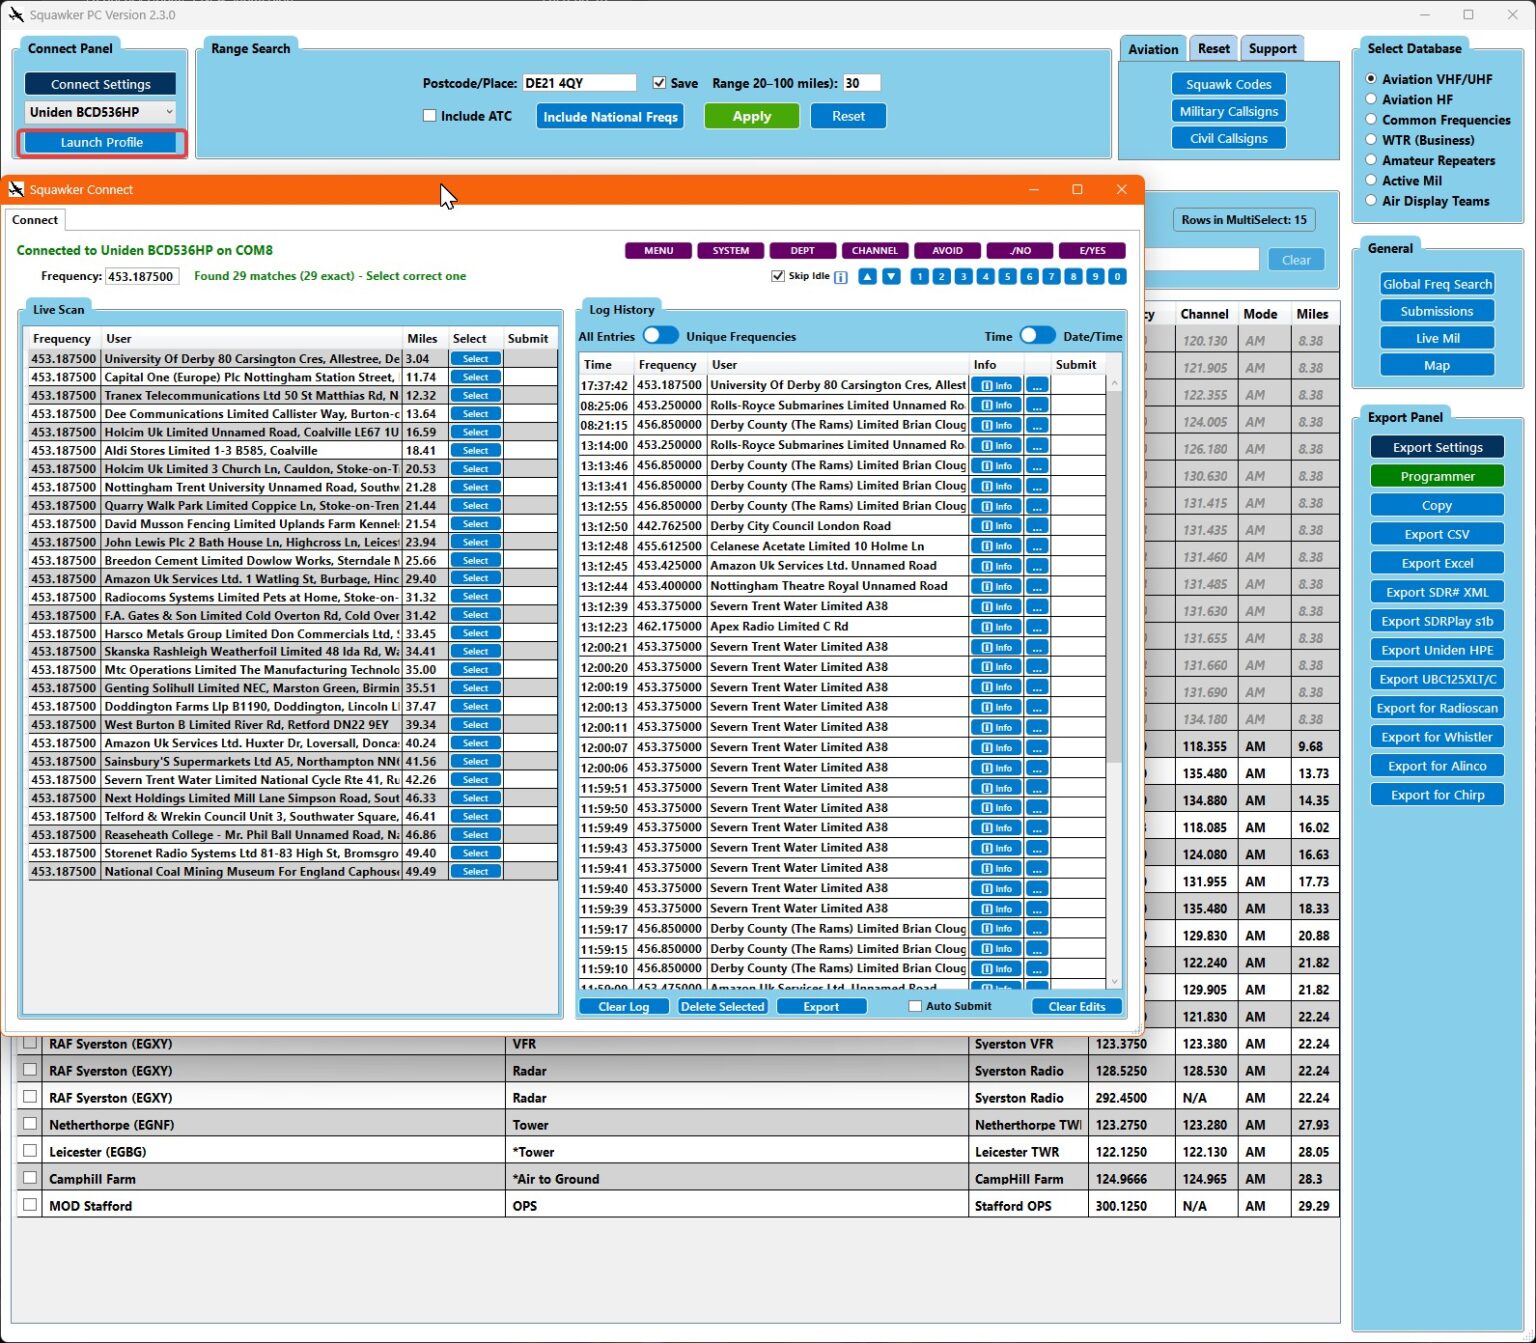This screenshot has height=1343, width=1536.
Task: Toggle All Entries / Unique Frequencies switch
Action: (x=660, y=336)
